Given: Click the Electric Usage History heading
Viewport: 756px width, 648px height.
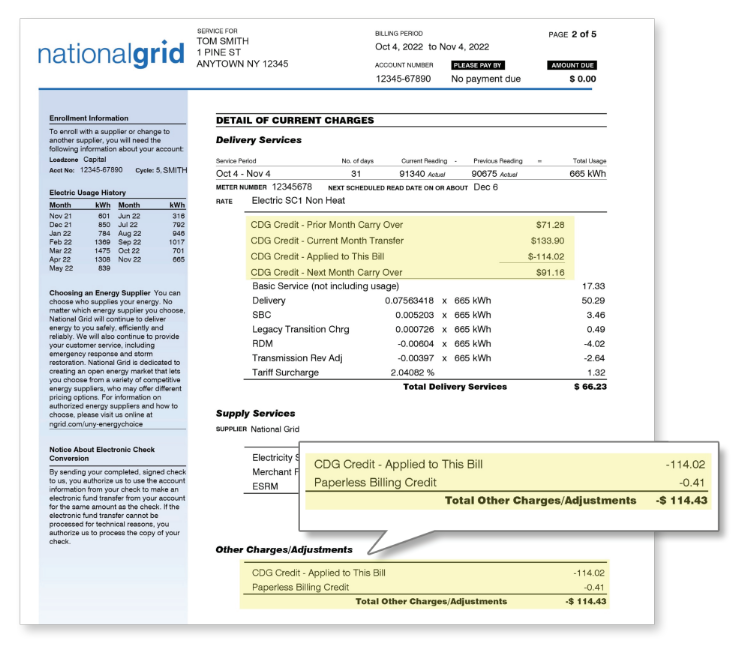Looking at the screenshot, I should coord(87,192).
